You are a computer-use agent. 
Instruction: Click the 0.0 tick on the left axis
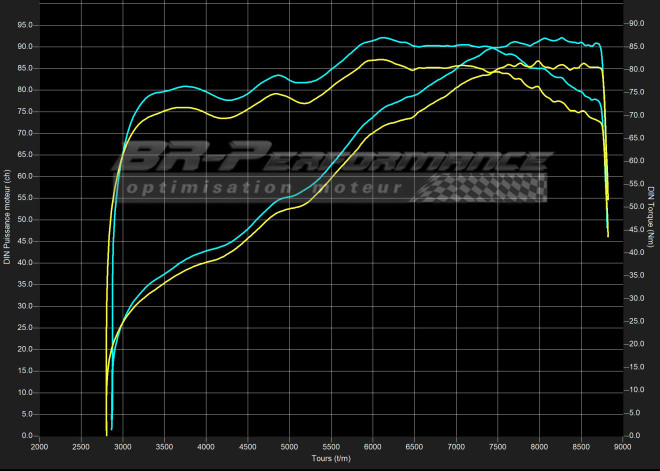(25, 436)
